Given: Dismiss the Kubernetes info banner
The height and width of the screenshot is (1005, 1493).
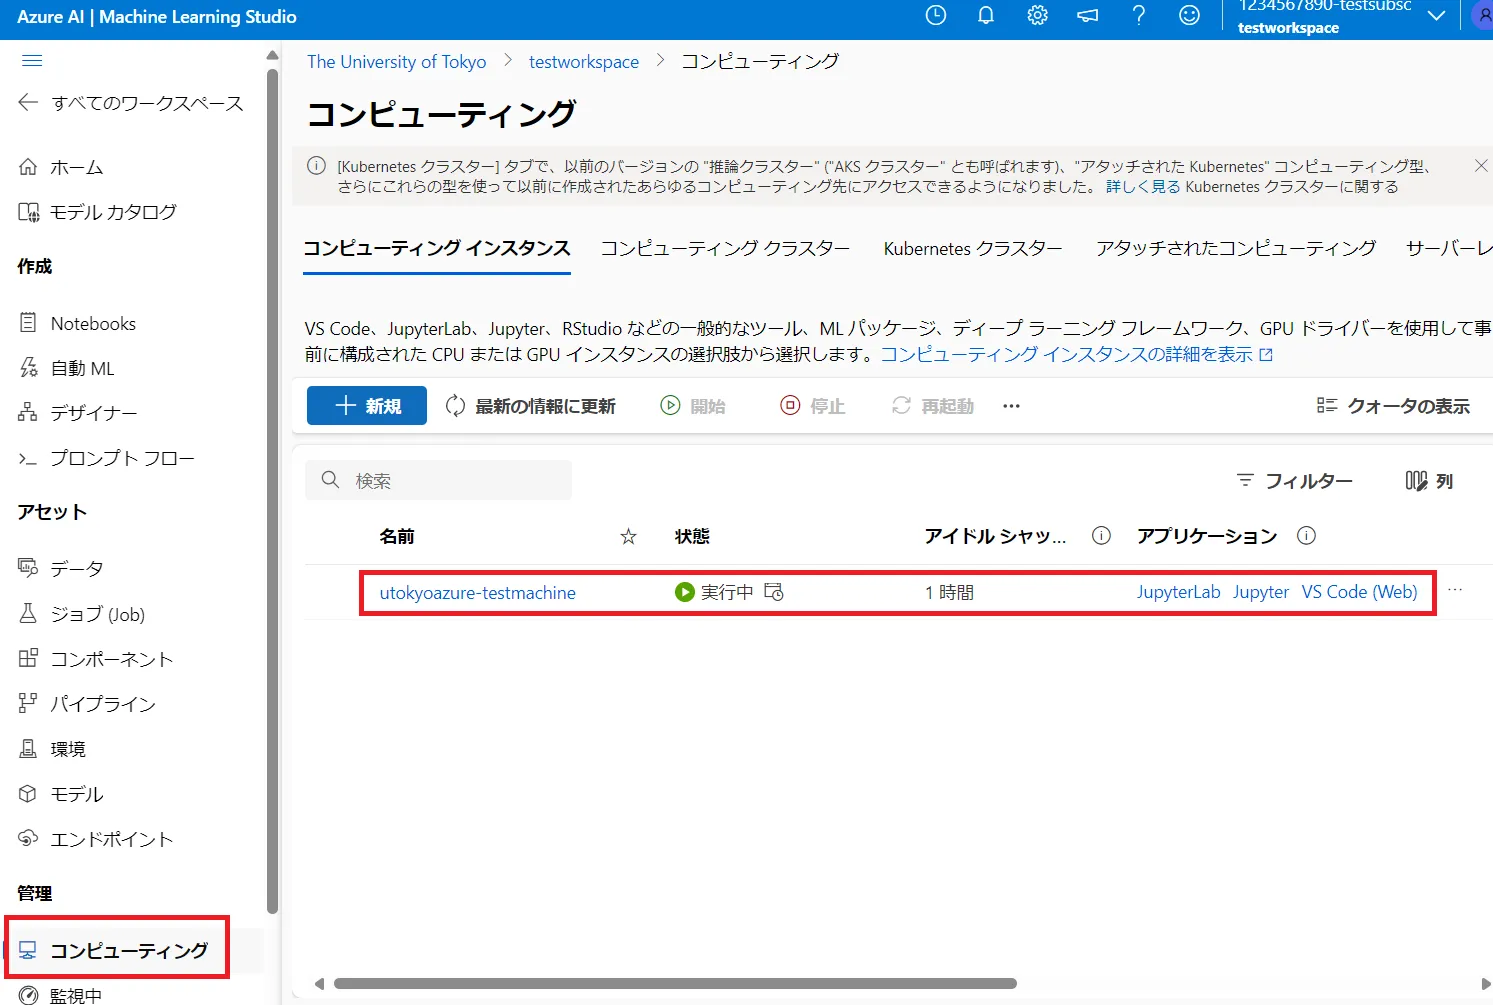Looking at the screenshot, I should click(x=1481, y=166).
